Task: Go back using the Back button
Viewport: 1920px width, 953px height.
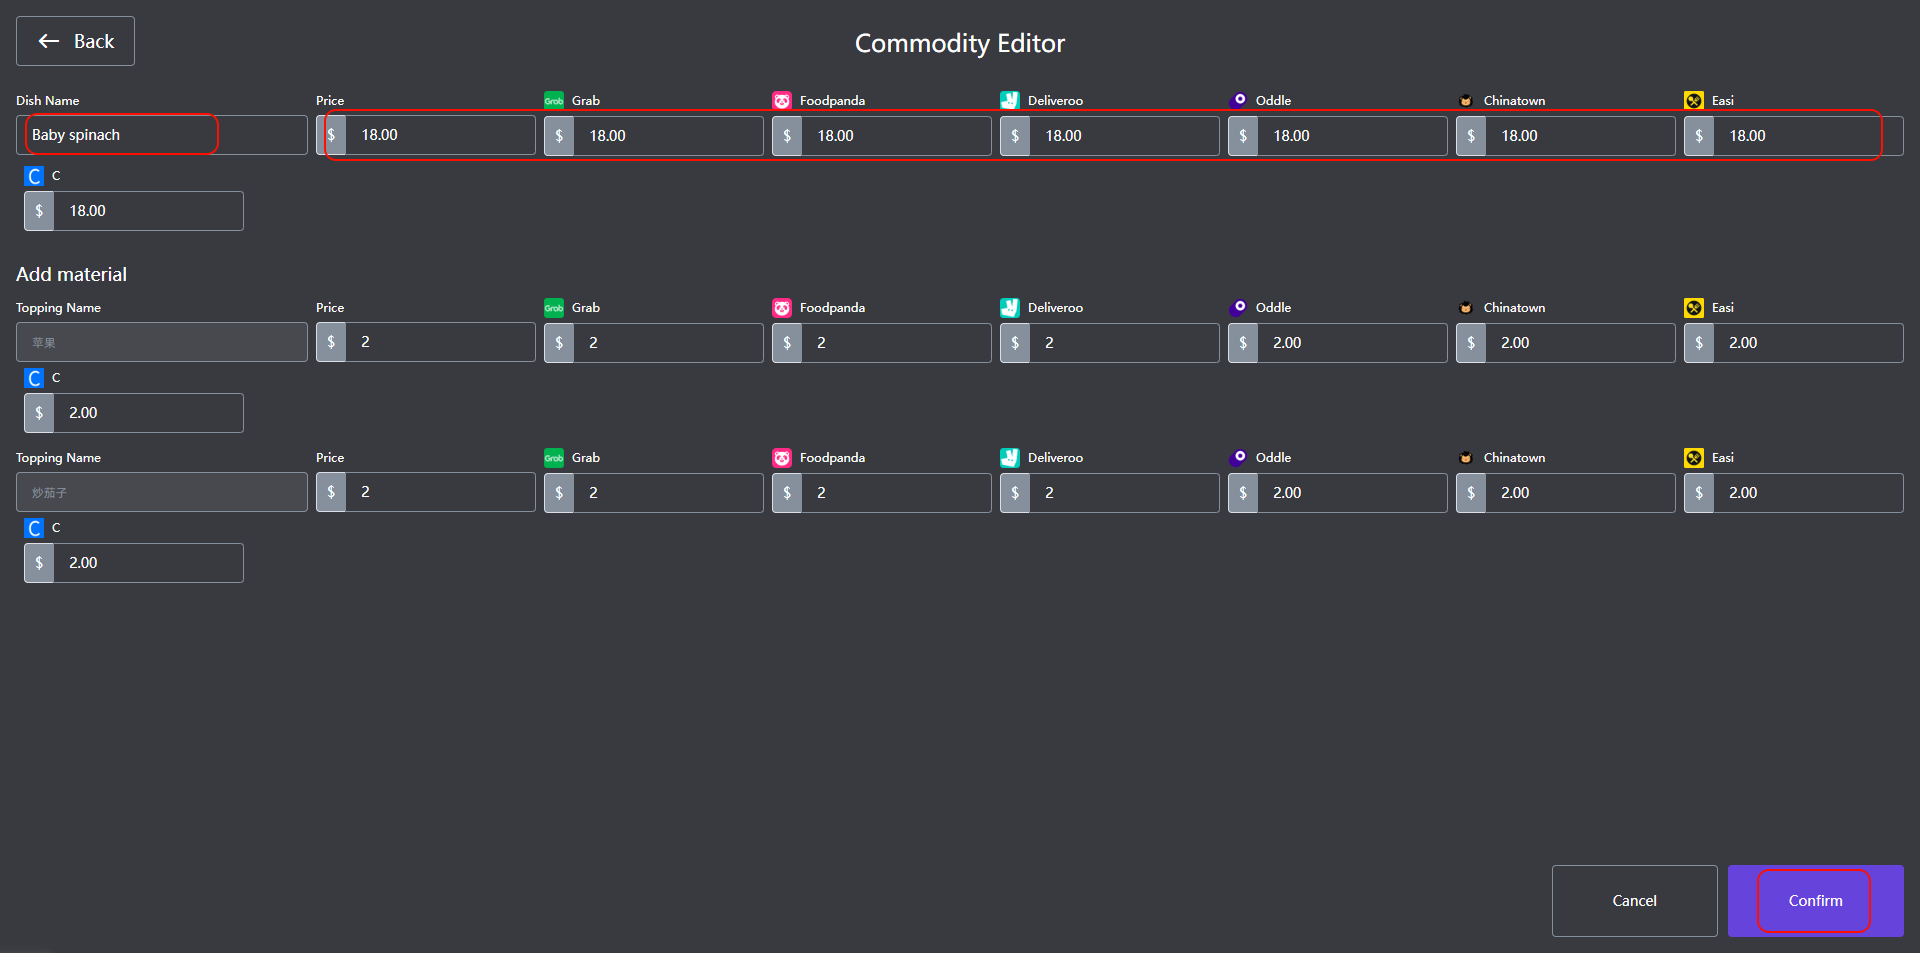Action: point(75,41)
